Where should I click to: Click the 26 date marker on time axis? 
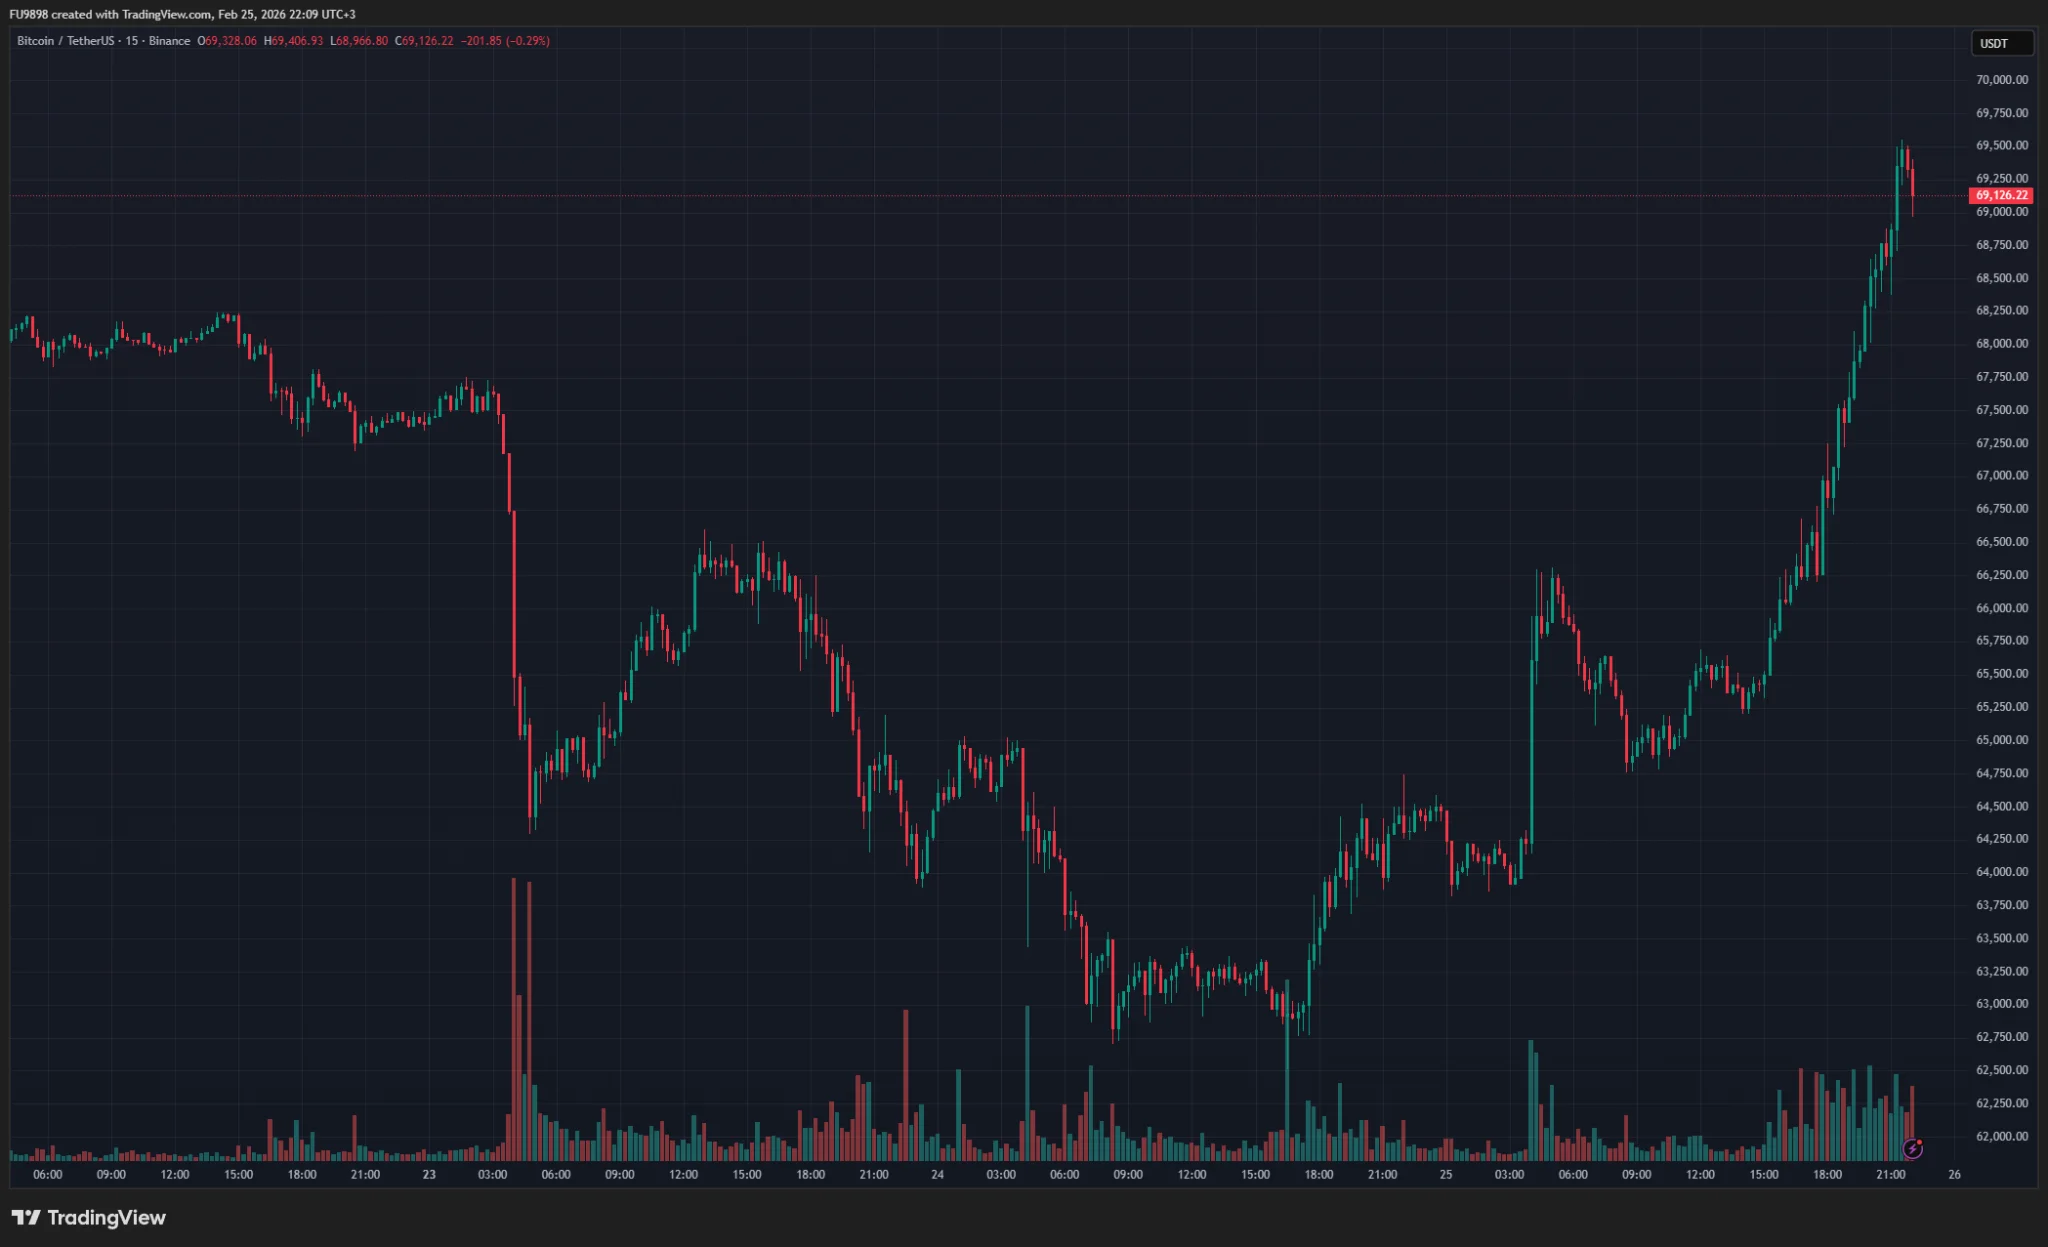[x=1954, y=1174]
